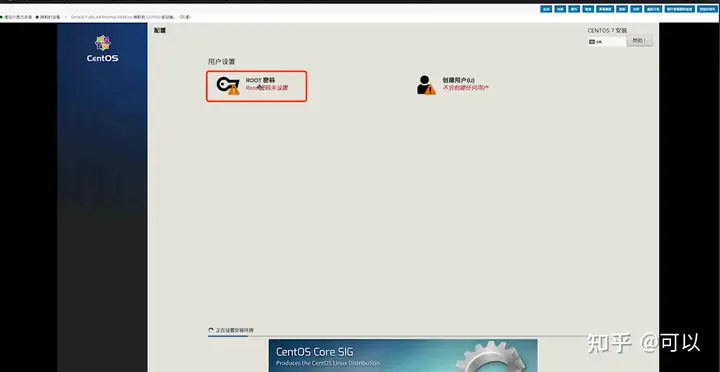Click the create user person icon
The image size is (720, 372).
426,85
